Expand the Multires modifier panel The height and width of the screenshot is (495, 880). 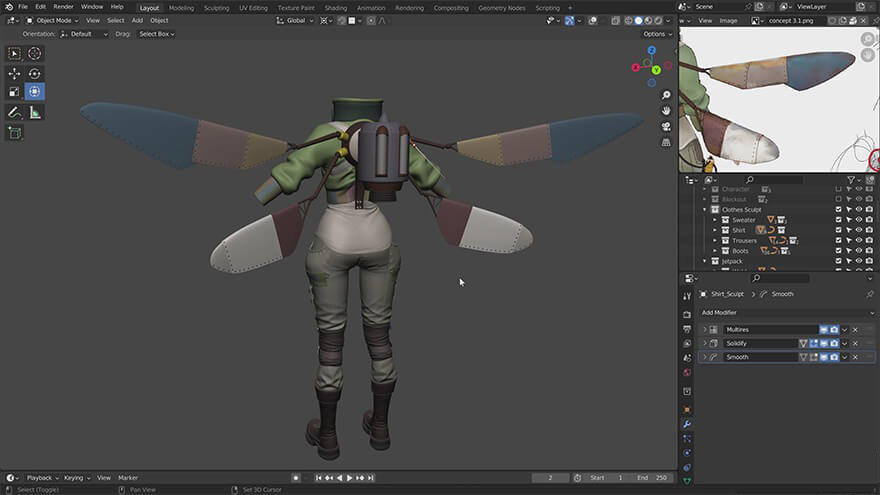point(705,330)
